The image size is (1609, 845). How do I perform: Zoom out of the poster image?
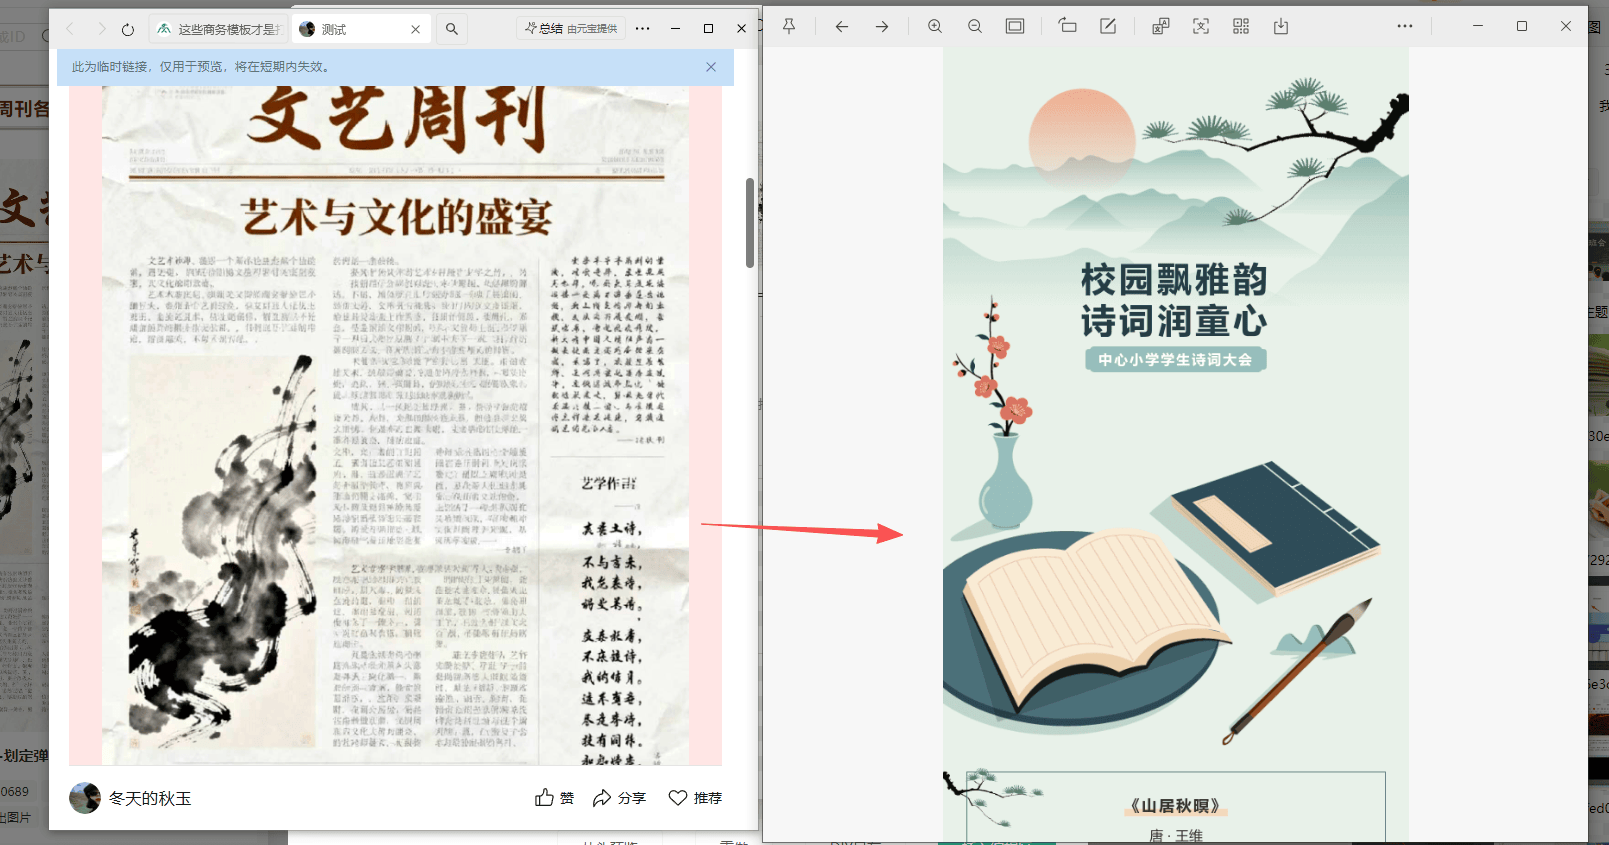click(x=975, y=27)
